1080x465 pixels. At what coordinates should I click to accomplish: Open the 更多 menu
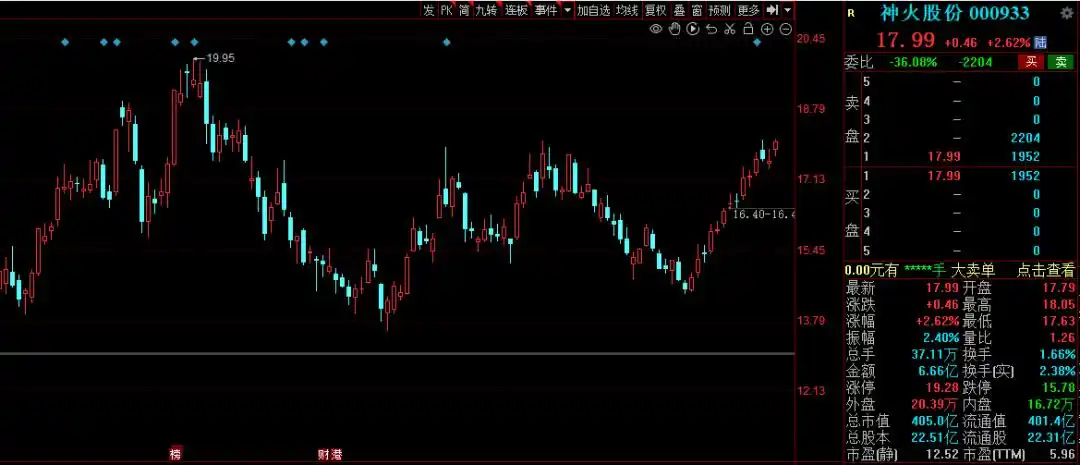(748, 10)
